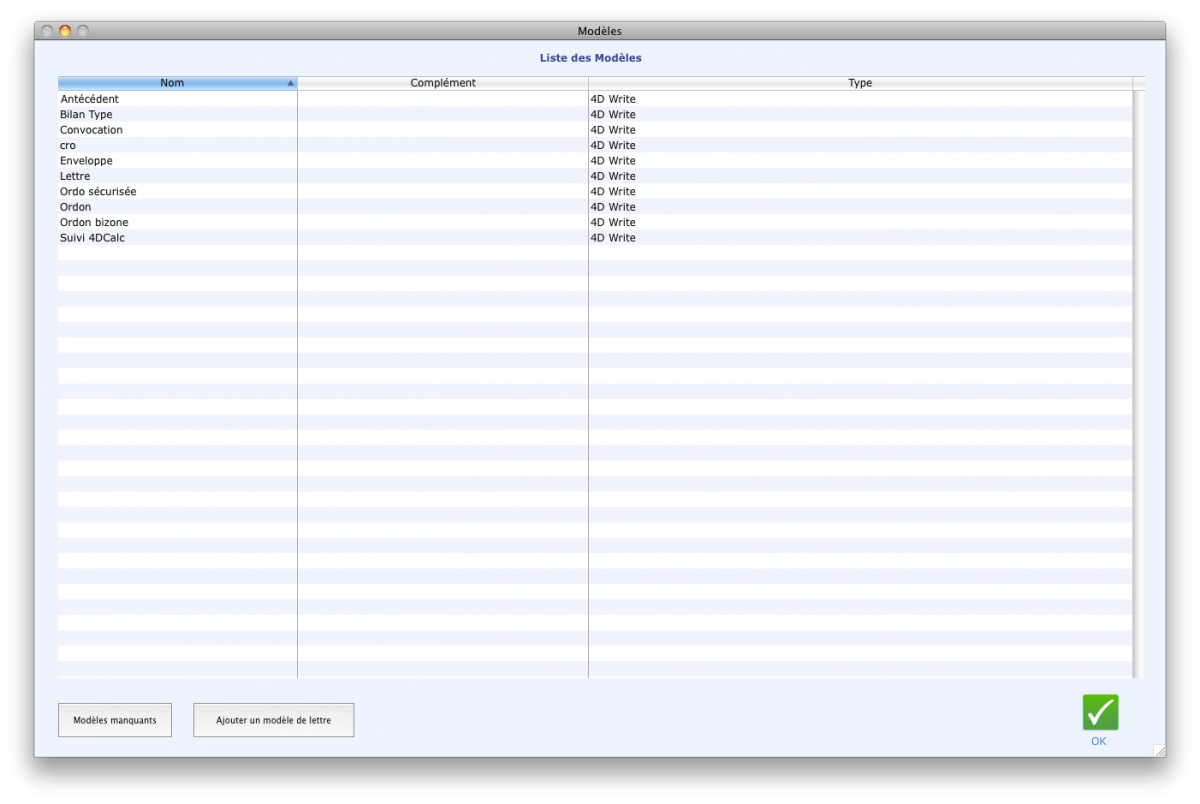Click the 4D Write type of Antécédent
Image resolution: width=1200 pixels, height=804 pixels.
click(x=613, y=99)
